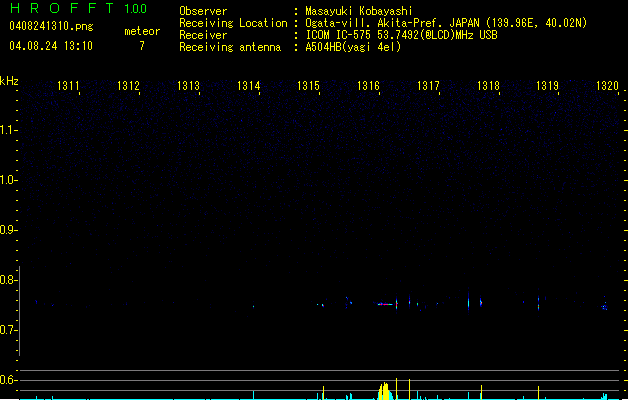Click the 1314 time axis marker
Image resolution: width=629 pixels, height=400 pixels.
point(249,86)
